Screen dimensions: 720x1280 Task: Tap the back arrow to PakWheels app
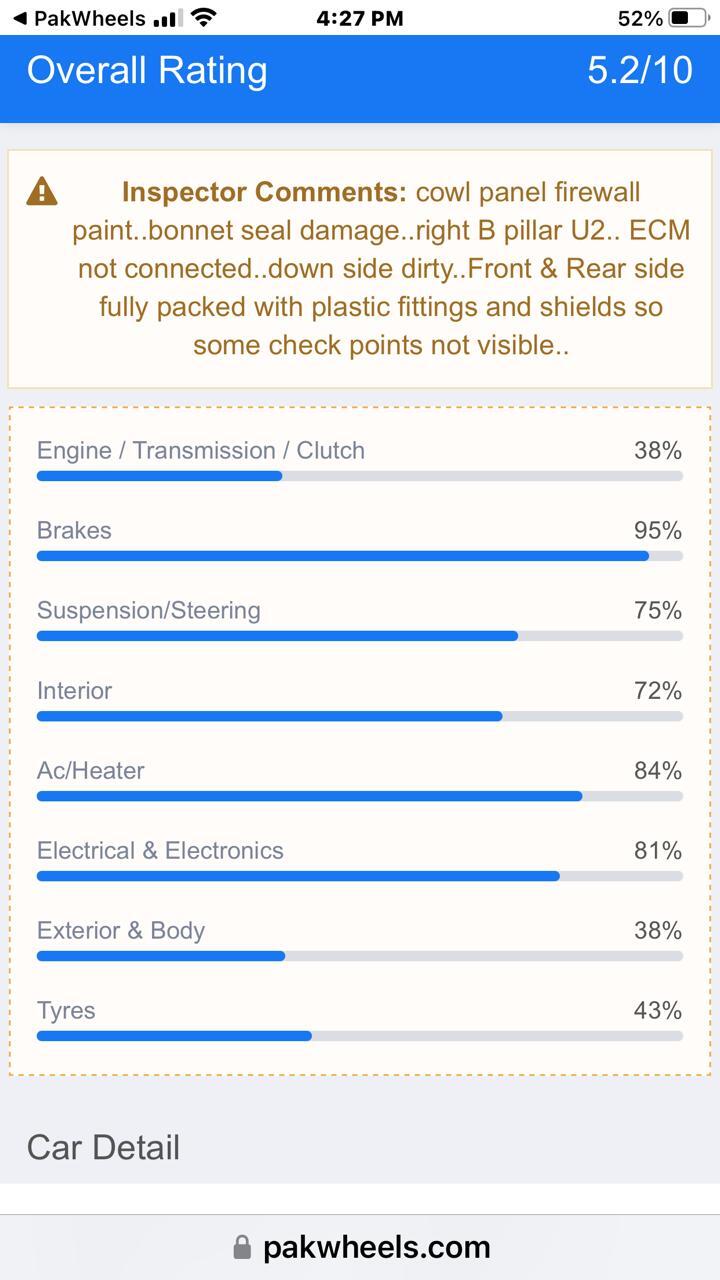click(x=19, y=18)
